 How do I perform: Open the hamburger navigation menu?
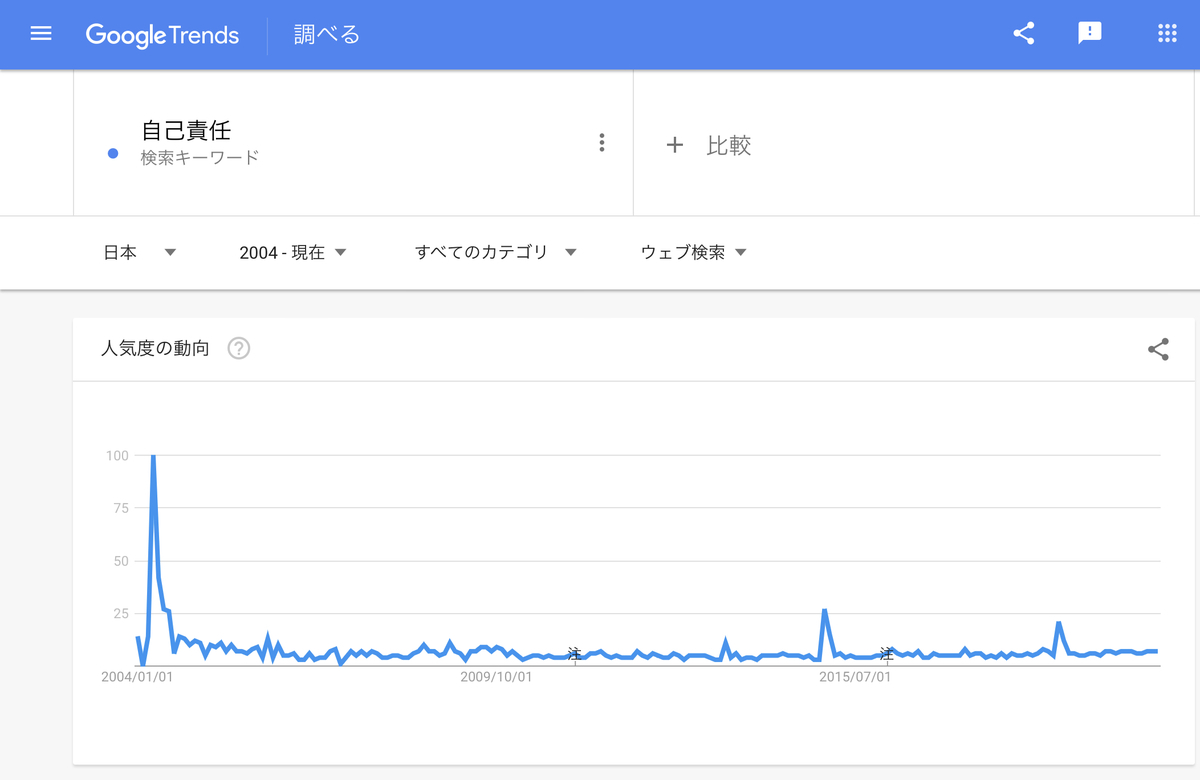coord(40,33)
